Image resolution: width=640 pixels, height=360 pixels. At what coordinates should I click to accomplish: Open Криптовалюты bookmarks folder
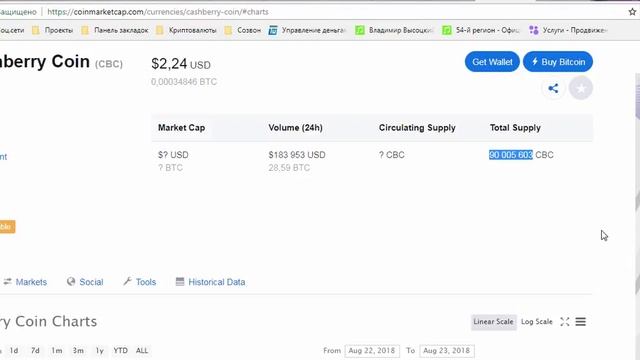tap(186, 30)
